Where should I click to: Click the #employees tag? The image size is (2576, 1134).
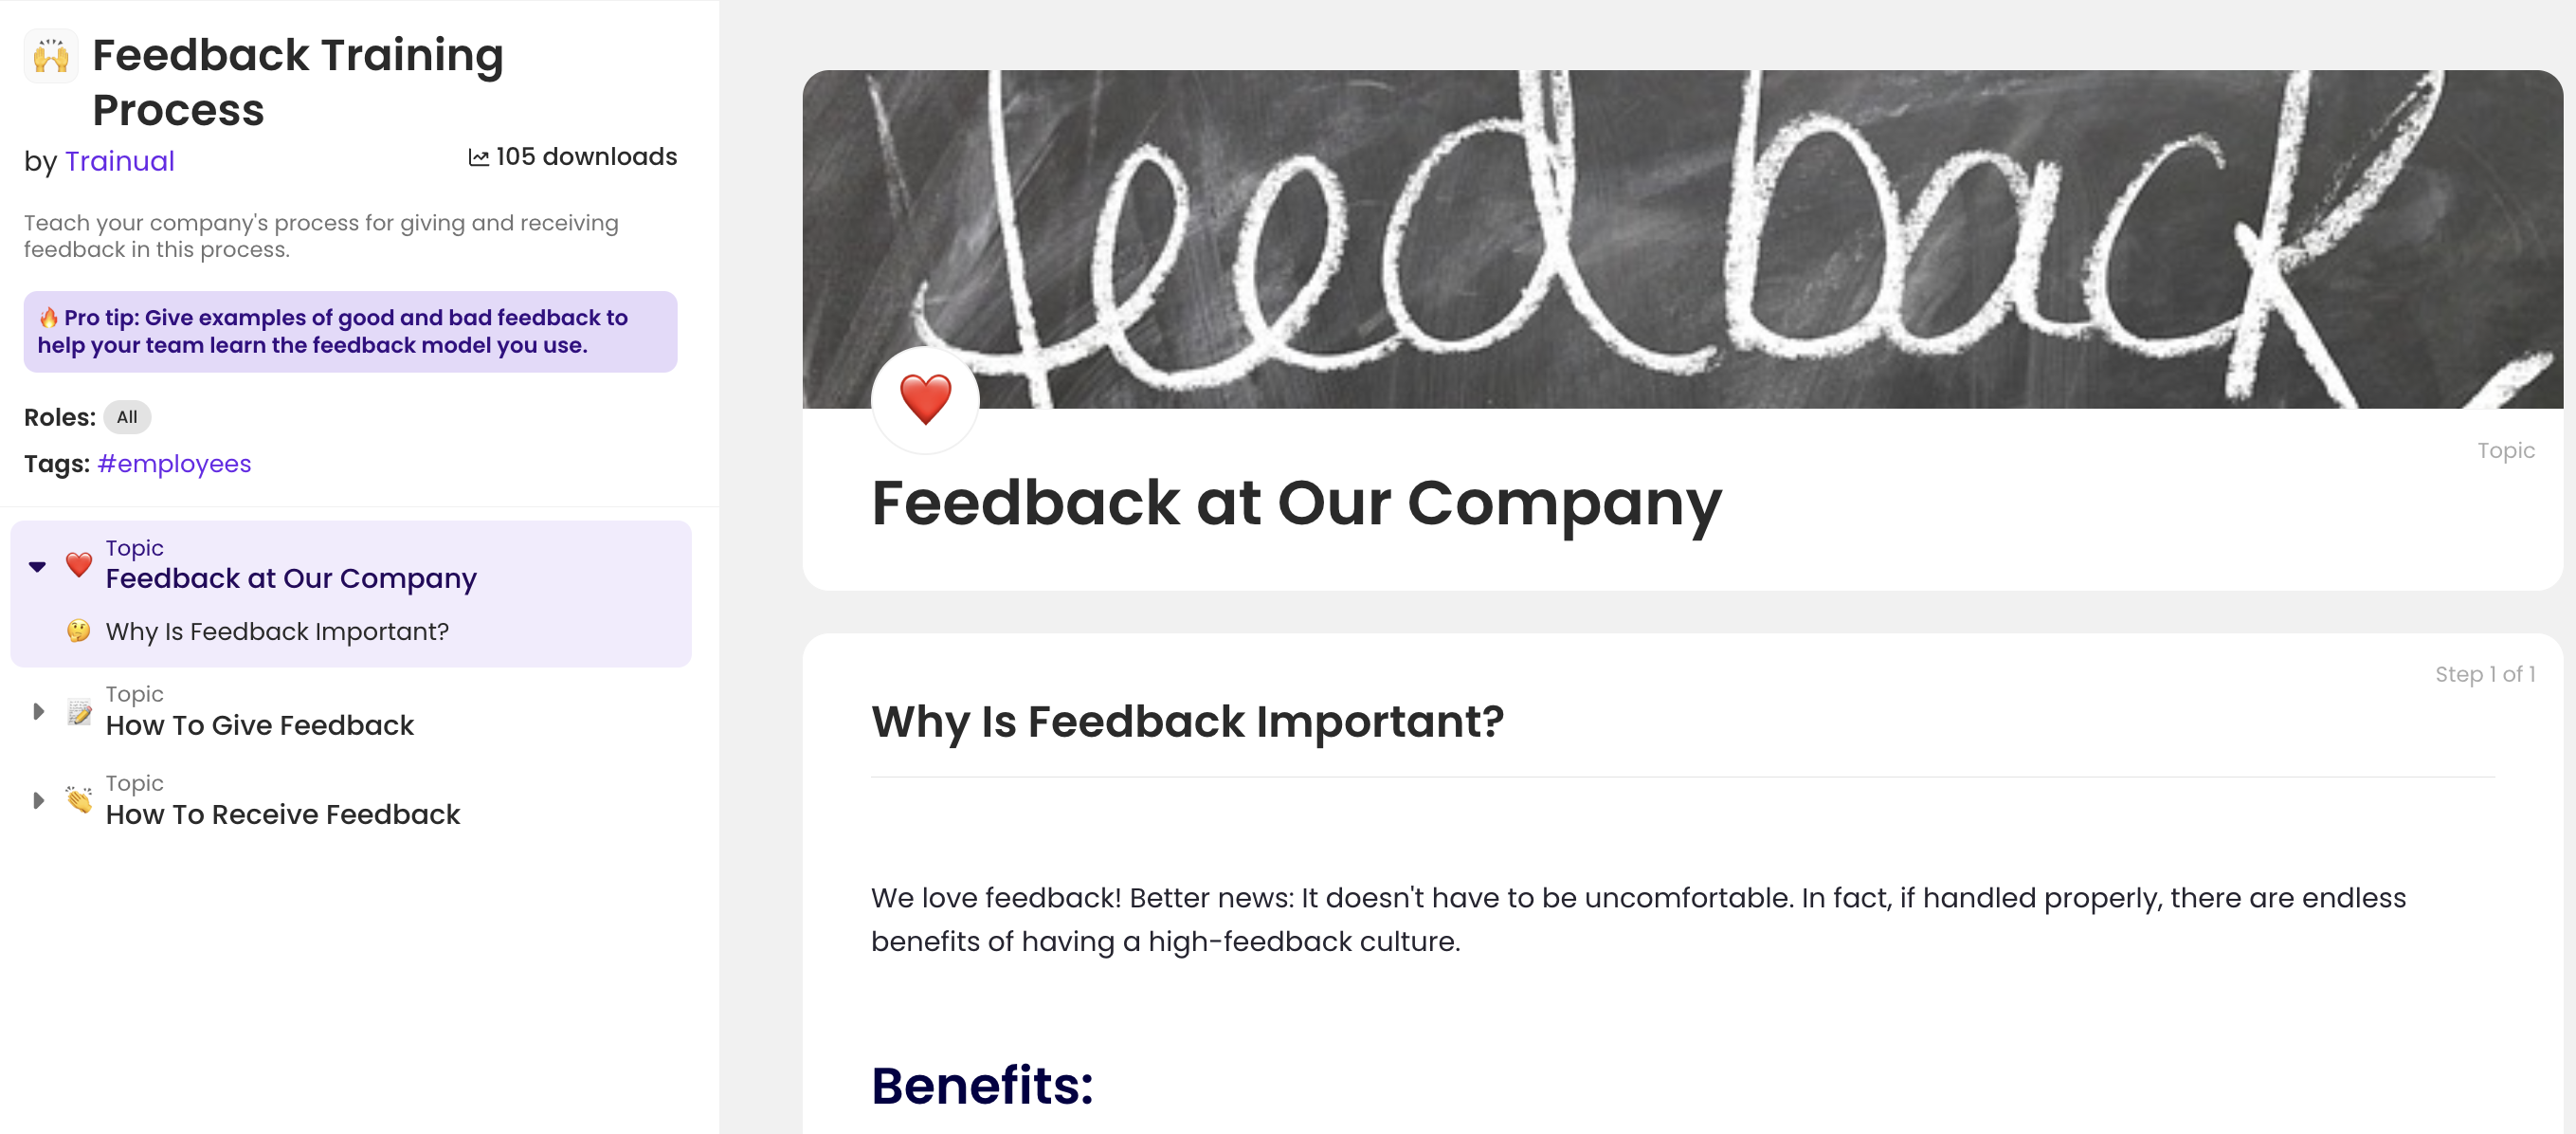tap(174, 463)
